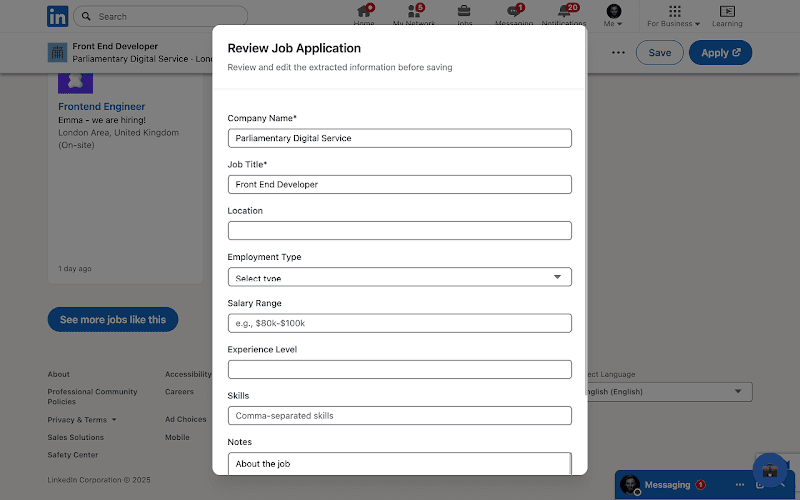Focus the Salary Range field
800x500 pixels.
pyautogui.click(x=399, y=323)
